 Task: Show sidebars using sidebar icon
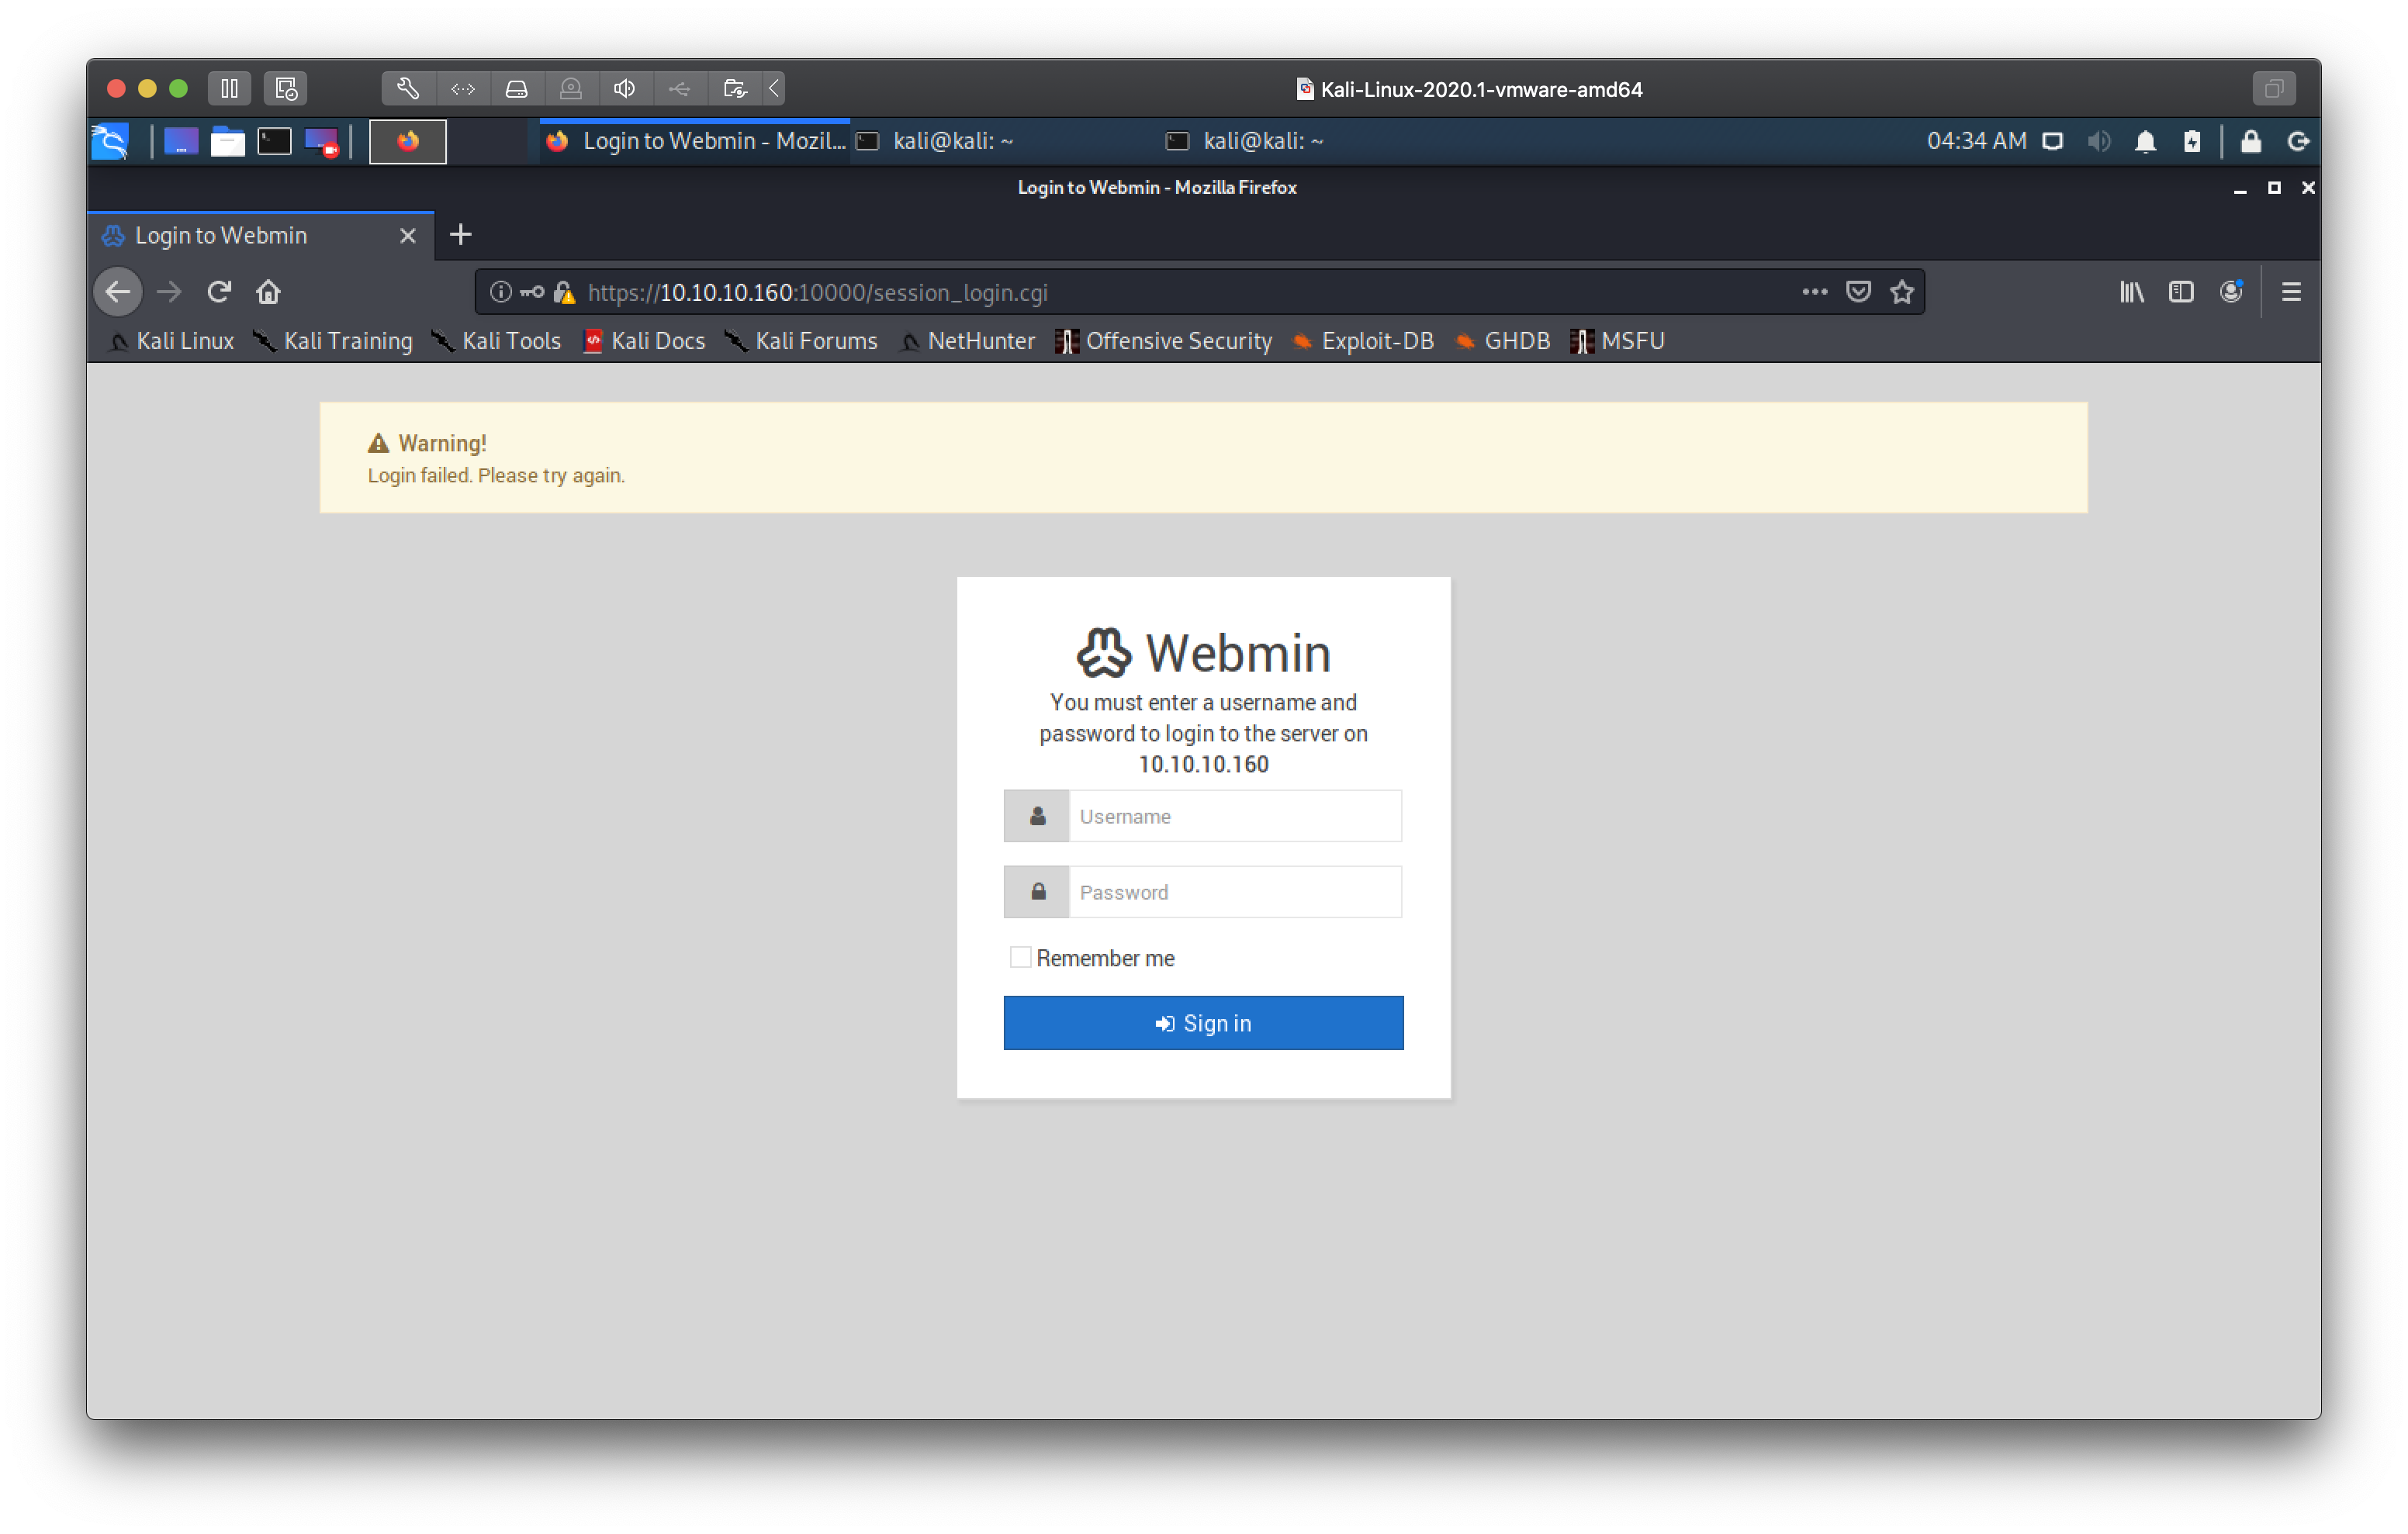click(2181, 292)
